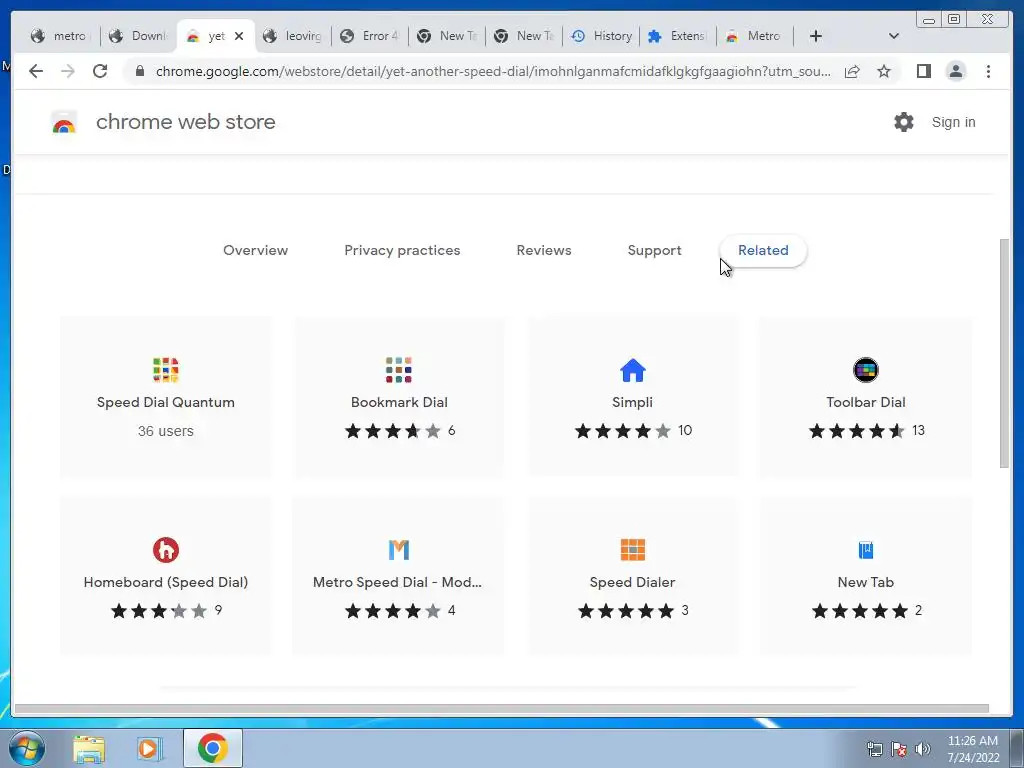Bookmark this page with the star
The width and height of the screenshot is (1024, 768).
884,71
